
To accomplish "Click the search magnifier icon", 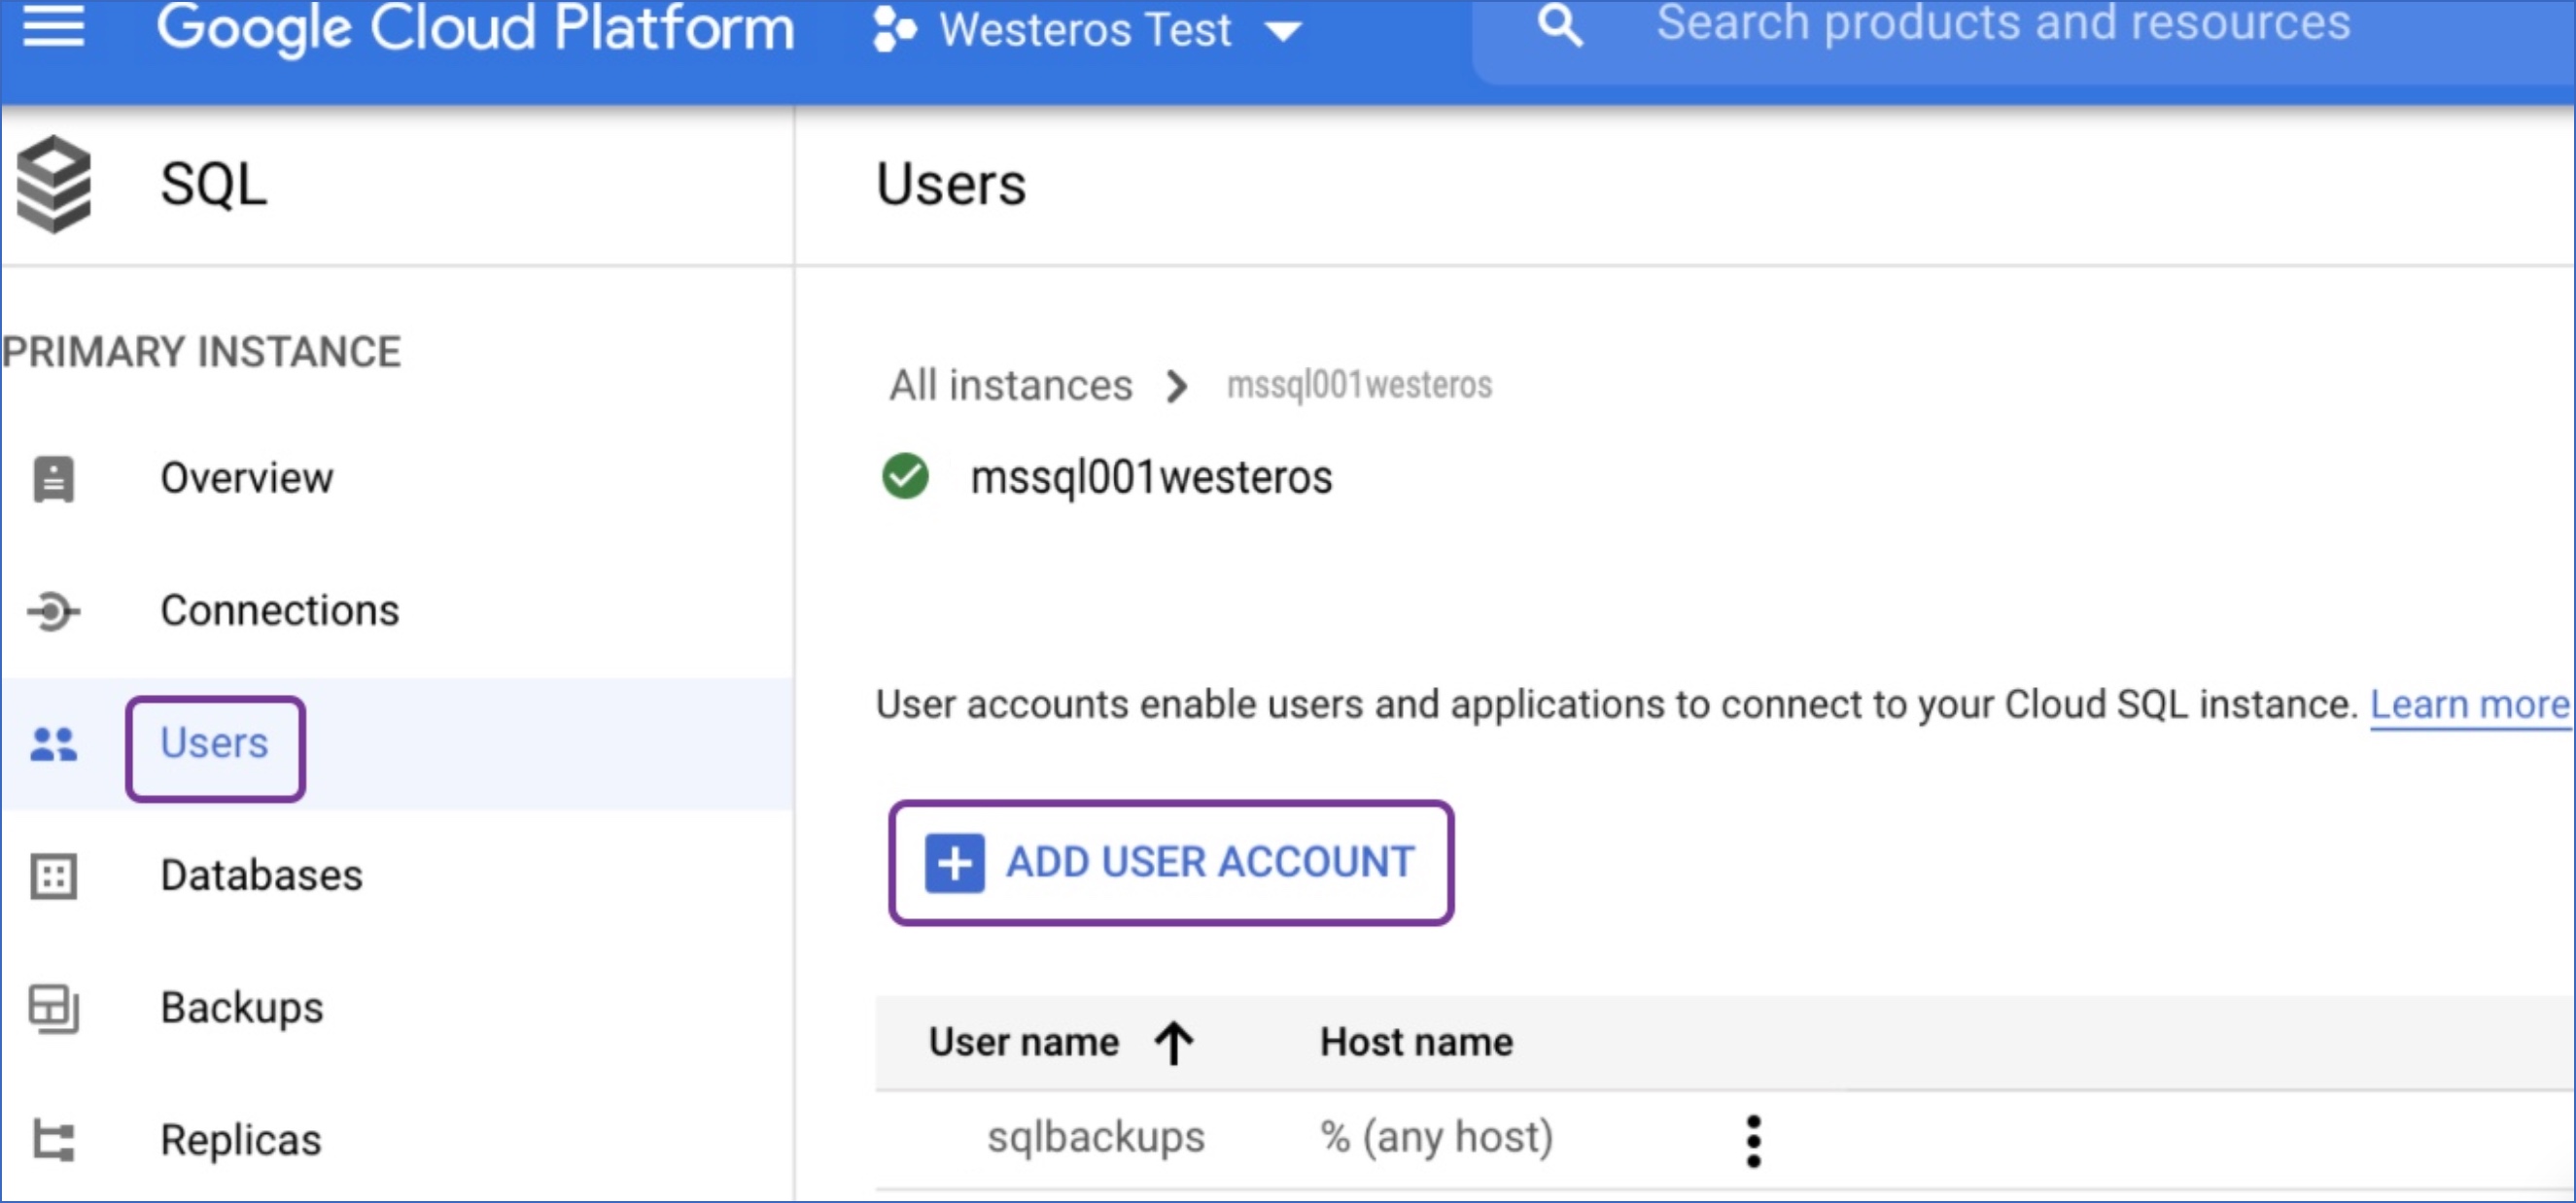I will (1560, 25).
